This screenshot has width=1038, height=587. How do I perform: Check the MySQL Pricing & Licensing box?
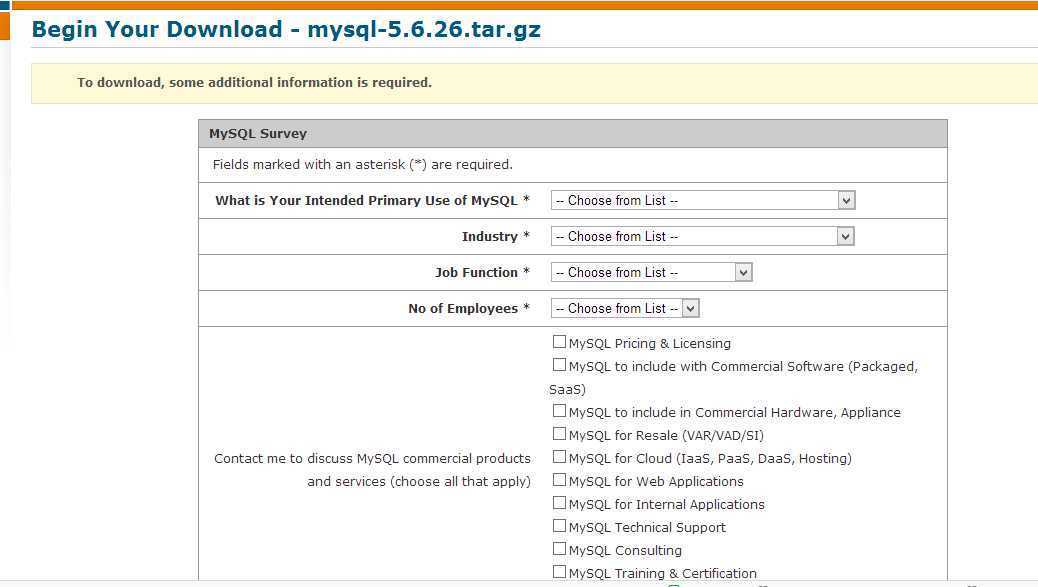[560, 342]
